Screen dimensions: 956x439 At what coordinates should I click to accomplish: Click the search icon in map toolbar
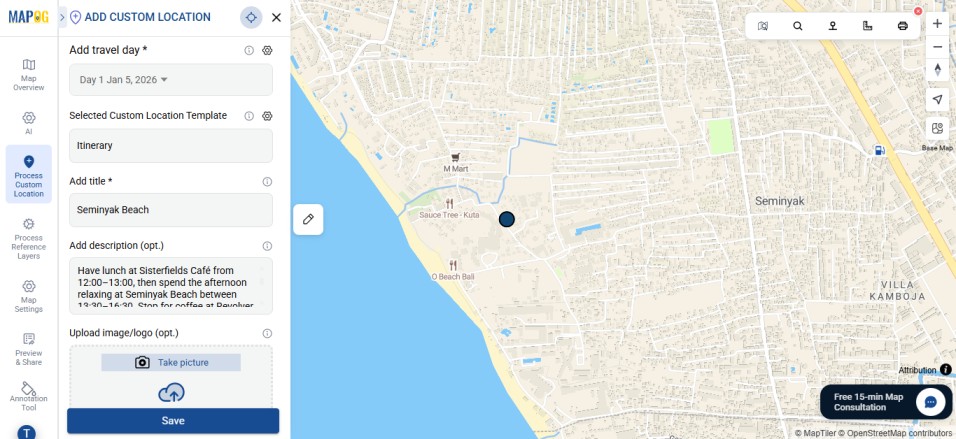pos(797,26)
